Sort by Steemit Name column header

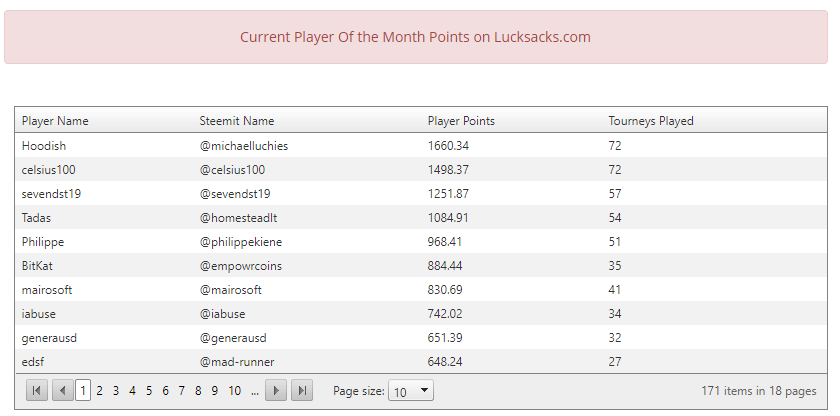coord(237,121)
